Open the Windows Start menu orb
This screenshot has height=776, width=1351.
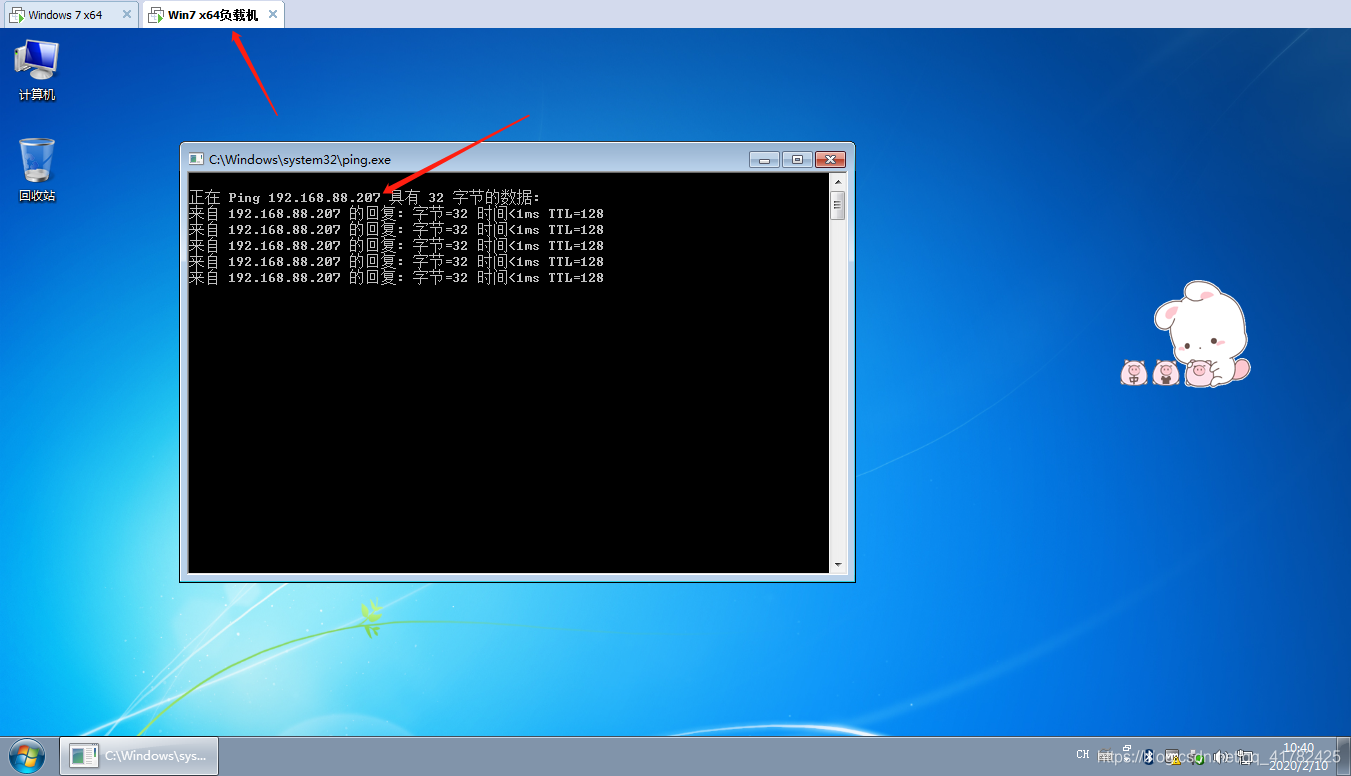(27, 756)
